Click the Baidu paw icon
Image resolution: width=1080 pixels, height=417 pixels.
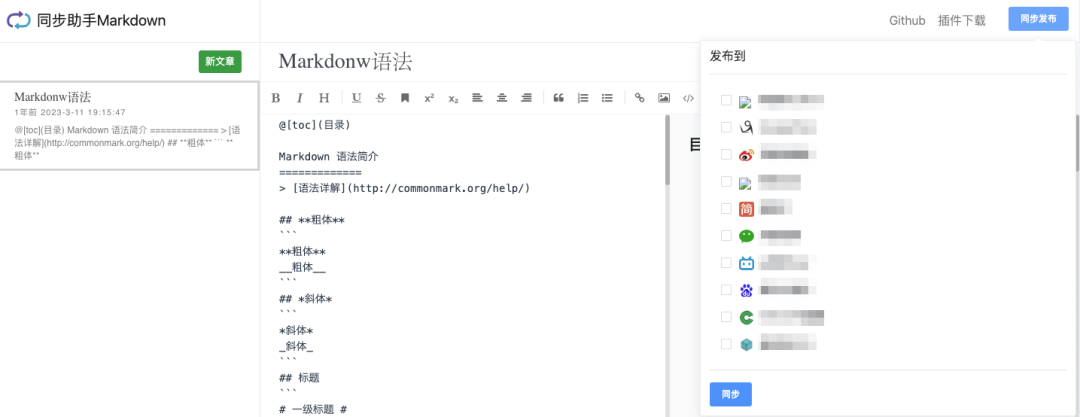point(747,290)
